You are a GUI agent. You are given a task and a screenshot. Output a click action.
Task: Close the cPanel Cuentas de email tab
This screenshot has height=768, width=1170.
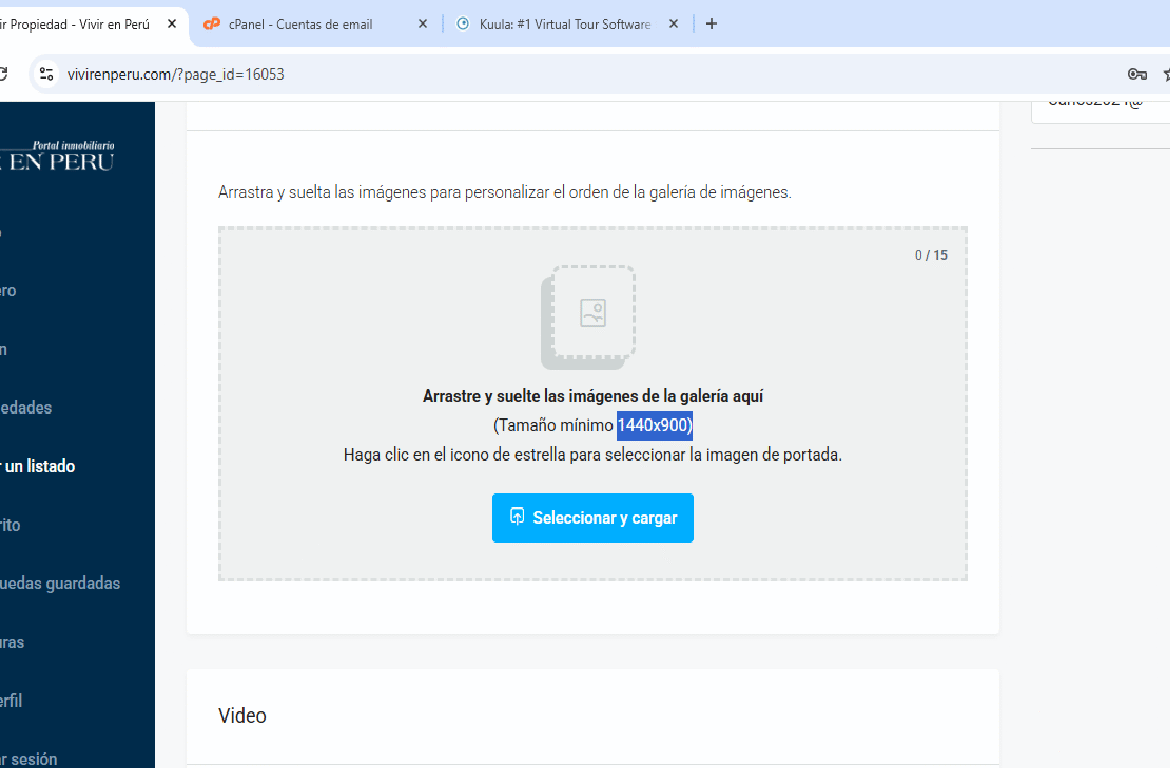[x=422, y=24]
